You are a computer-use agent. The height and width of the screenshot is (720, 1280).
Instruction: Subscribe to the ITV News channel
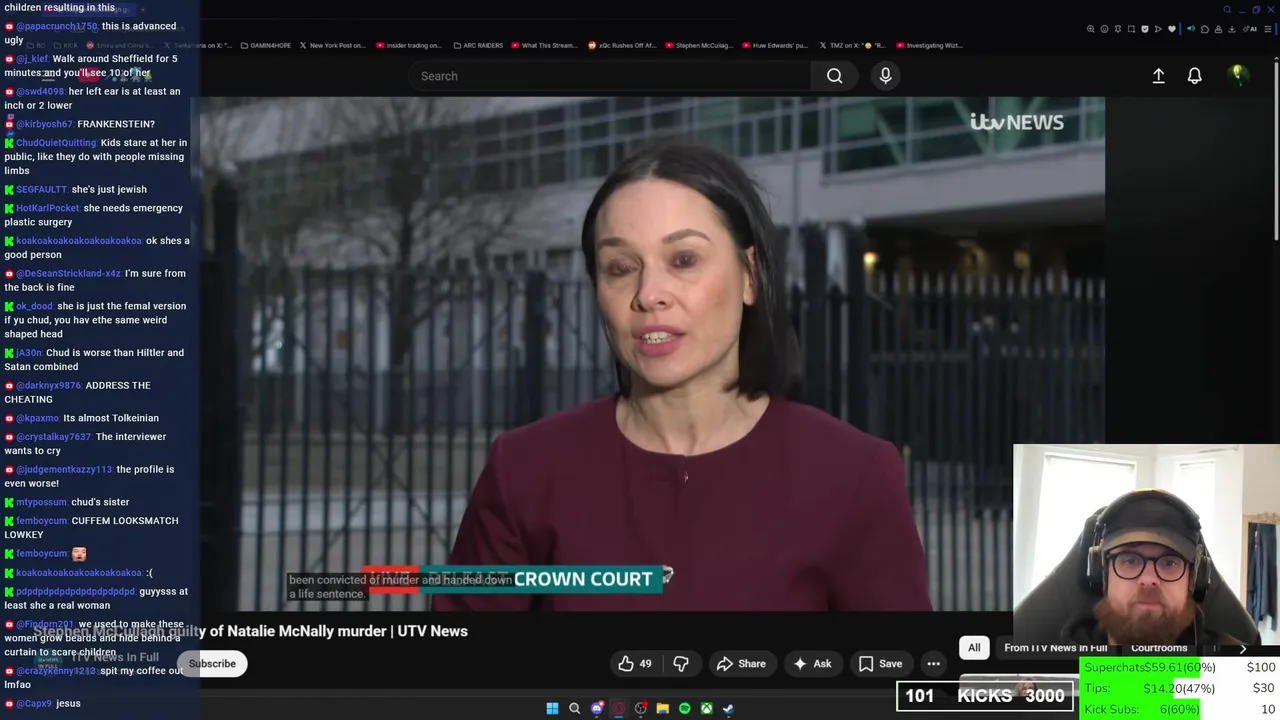[212, 664]
